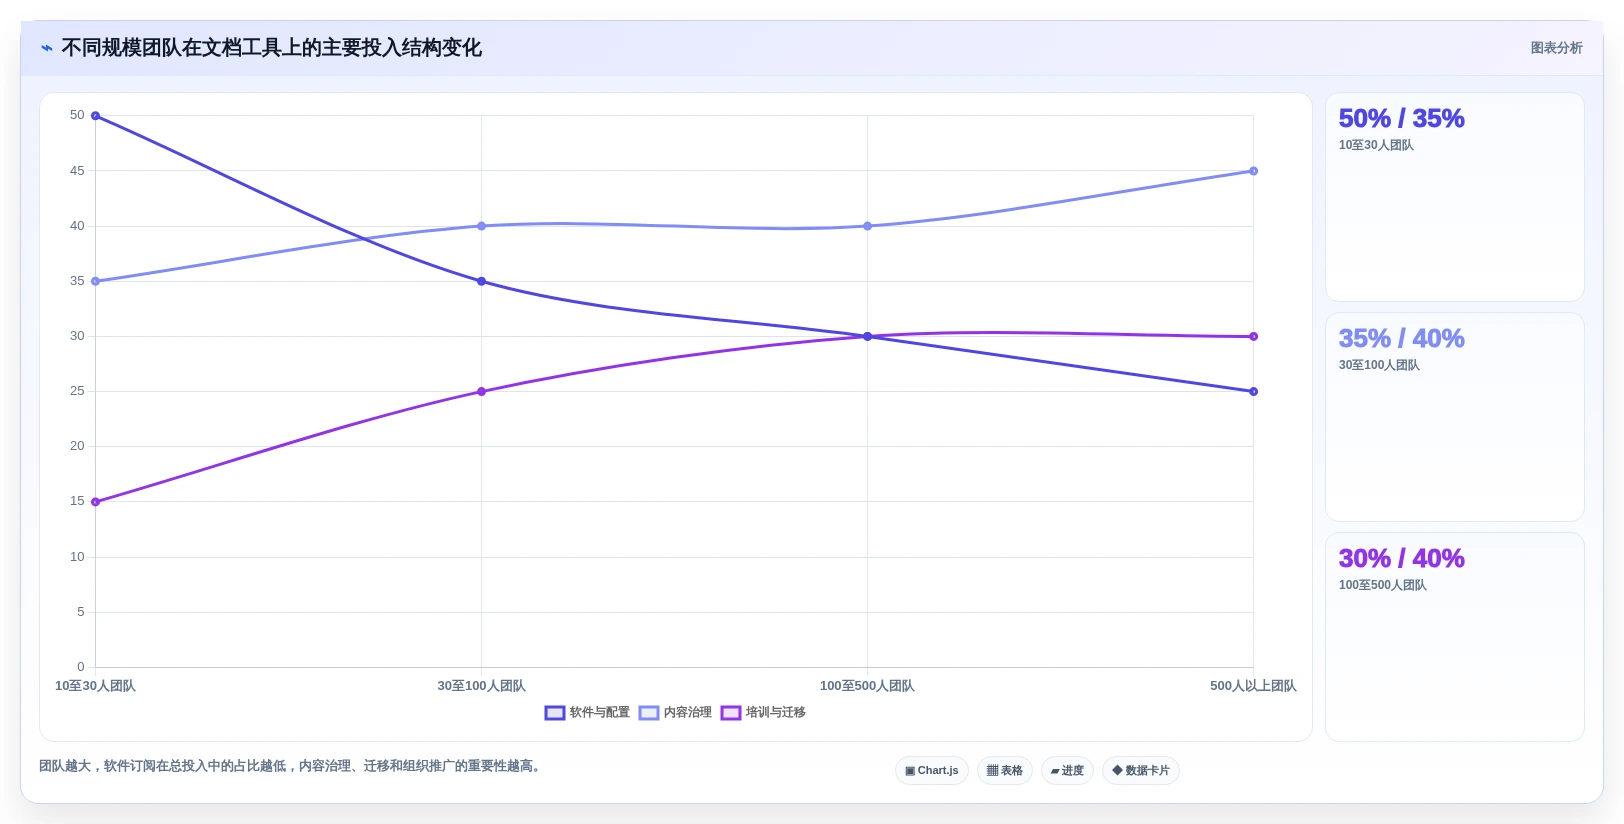Open the 35% / 40% data card
Screen dimensions: 1624x824
1455,417
